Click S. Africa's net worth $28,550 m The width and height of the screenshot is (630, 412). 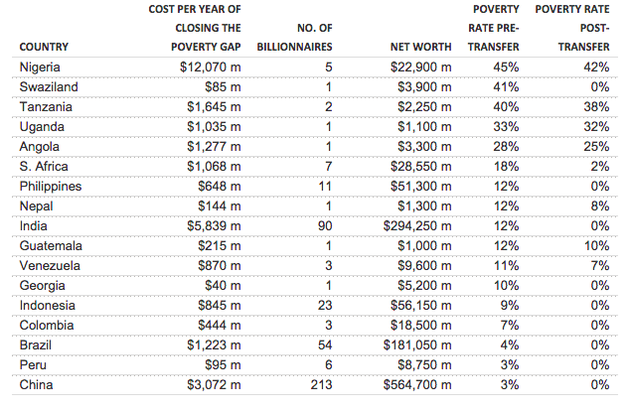[x=420, y=166]
